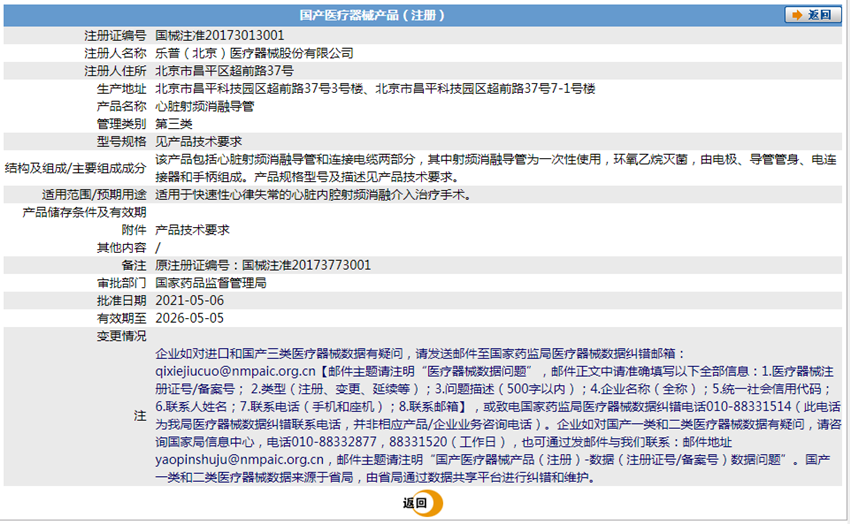Click registrant address 北京市昌平区超前路37号

(x=224, y=71)
